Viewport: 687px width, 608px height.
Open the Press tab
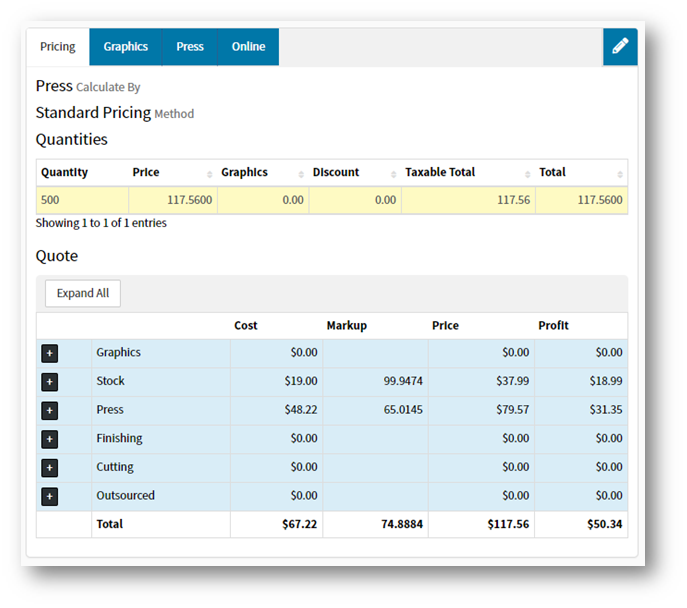pos(190,47)
